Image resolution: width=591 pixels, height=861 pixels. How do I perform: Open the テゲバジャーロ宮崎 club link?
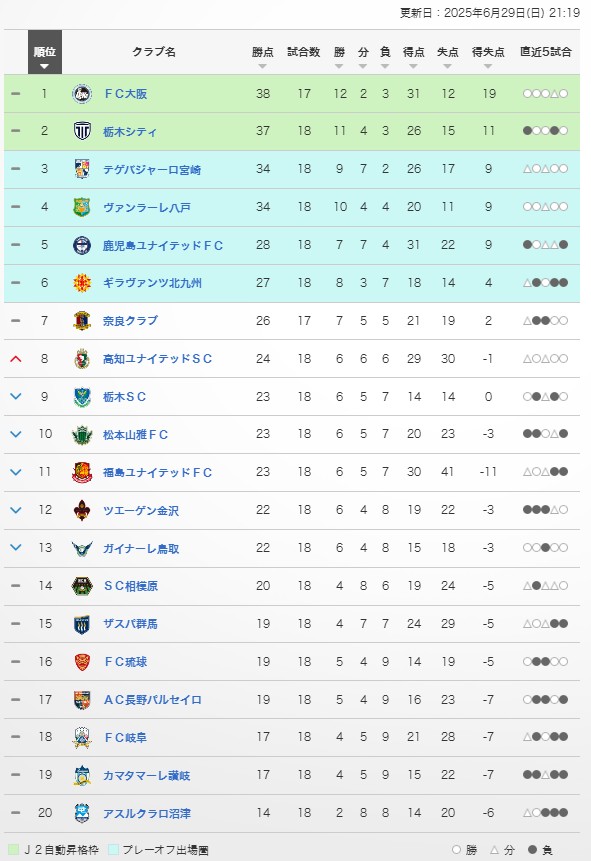click(152, 170)
